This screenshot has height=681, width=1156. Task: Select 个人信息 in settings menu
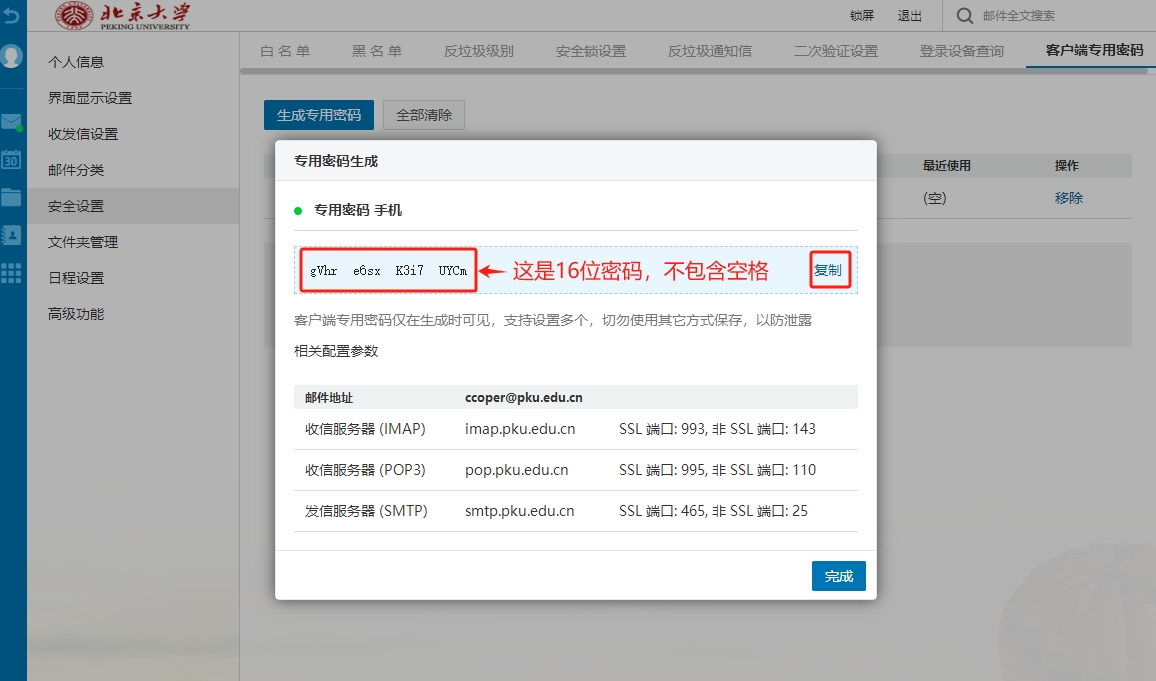point(76,62)
